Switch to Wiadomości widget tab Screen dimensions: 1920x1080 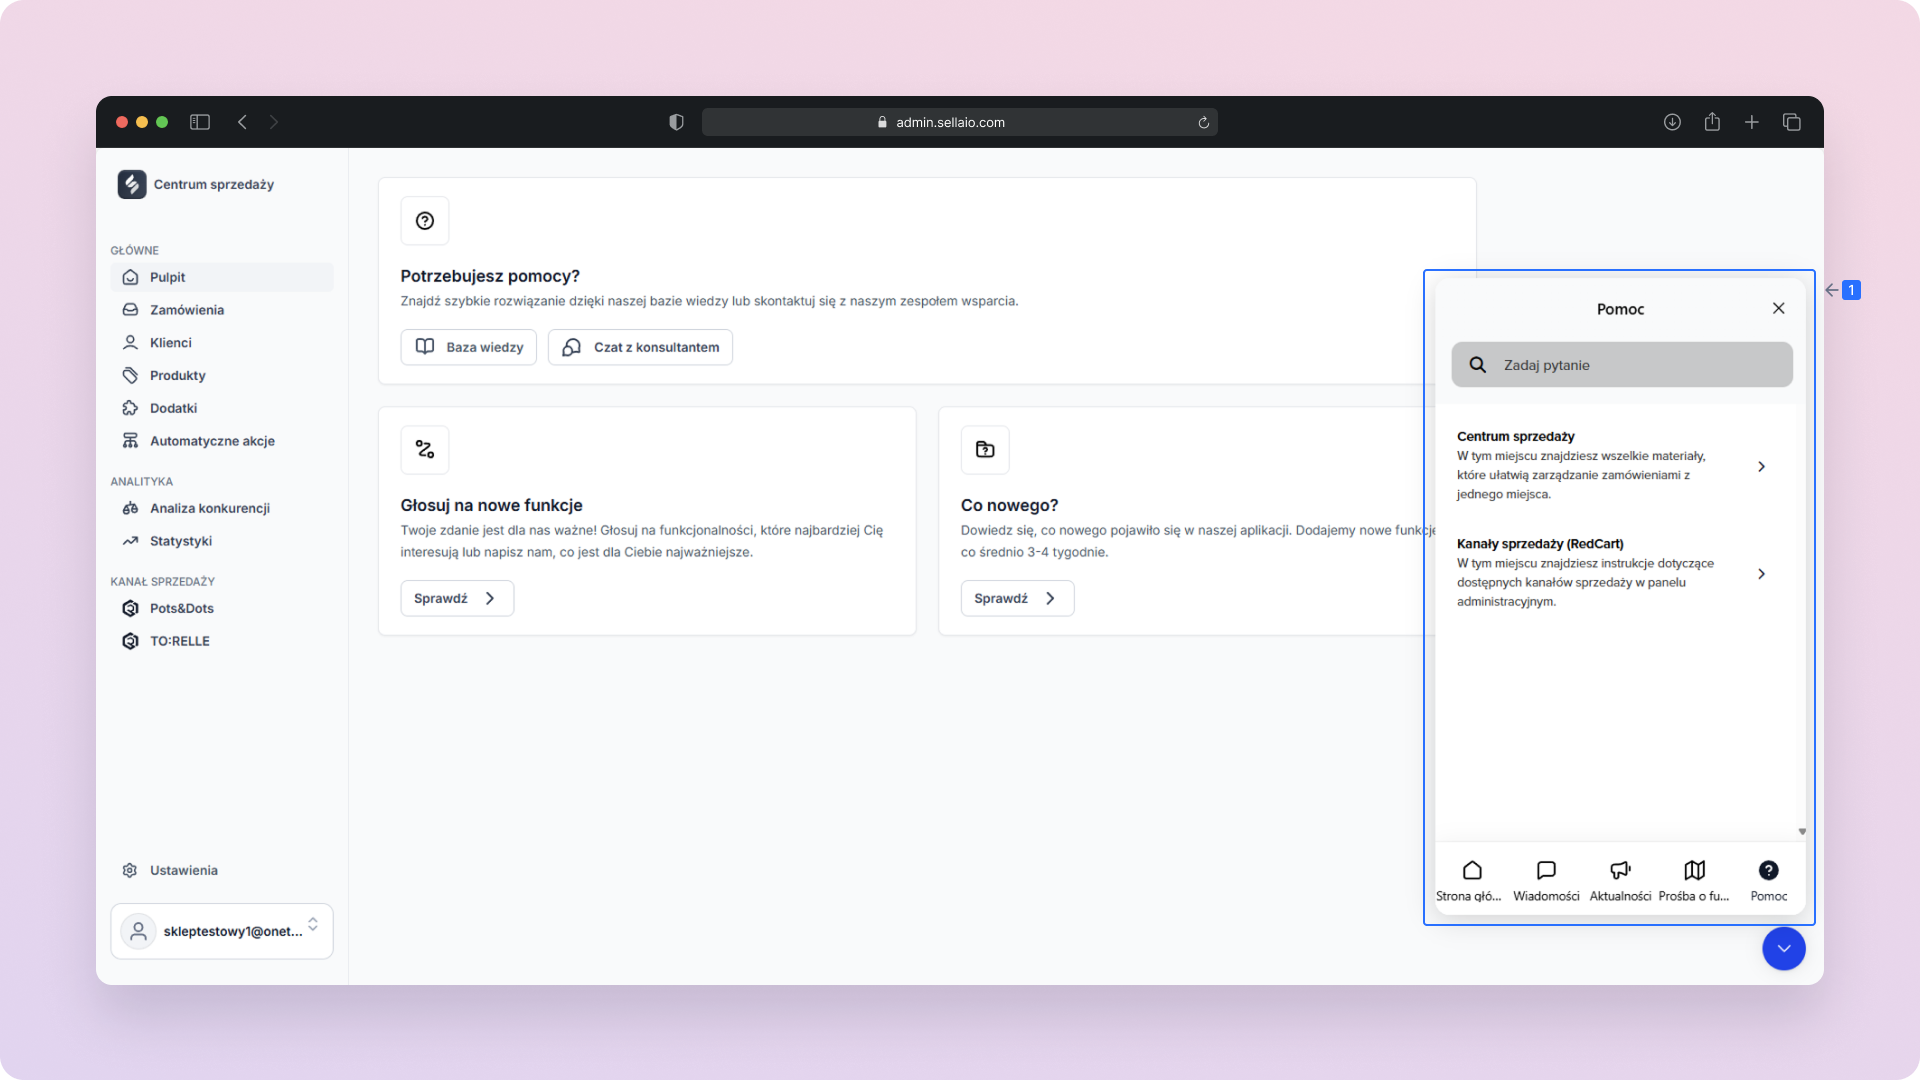coord(1546,881)
